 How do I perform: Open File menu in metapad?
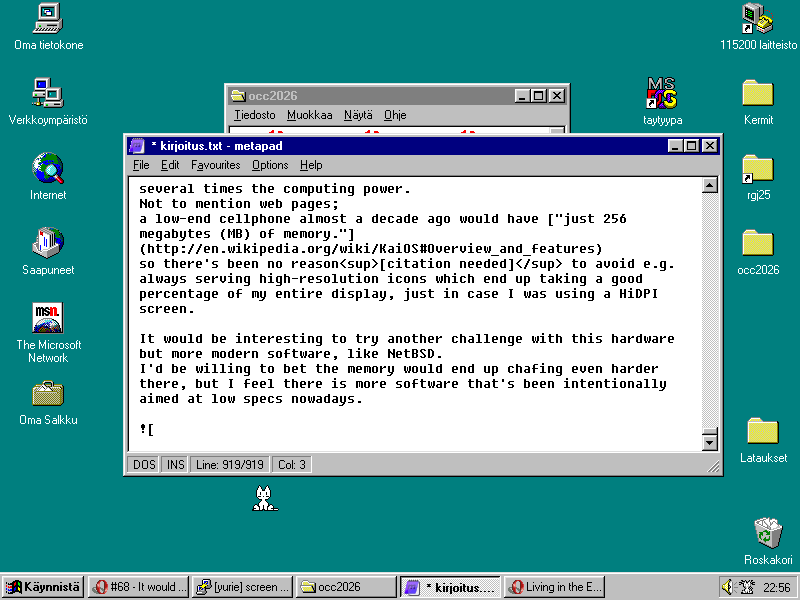(141, 165)
